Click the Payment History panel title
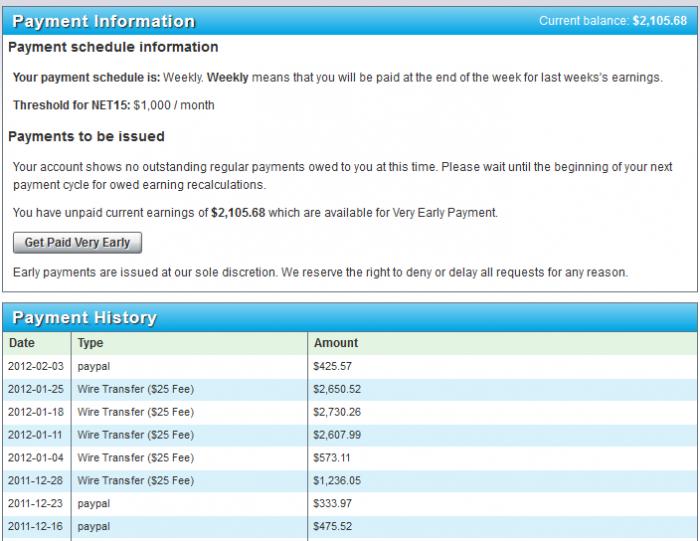 coord(84,317)
